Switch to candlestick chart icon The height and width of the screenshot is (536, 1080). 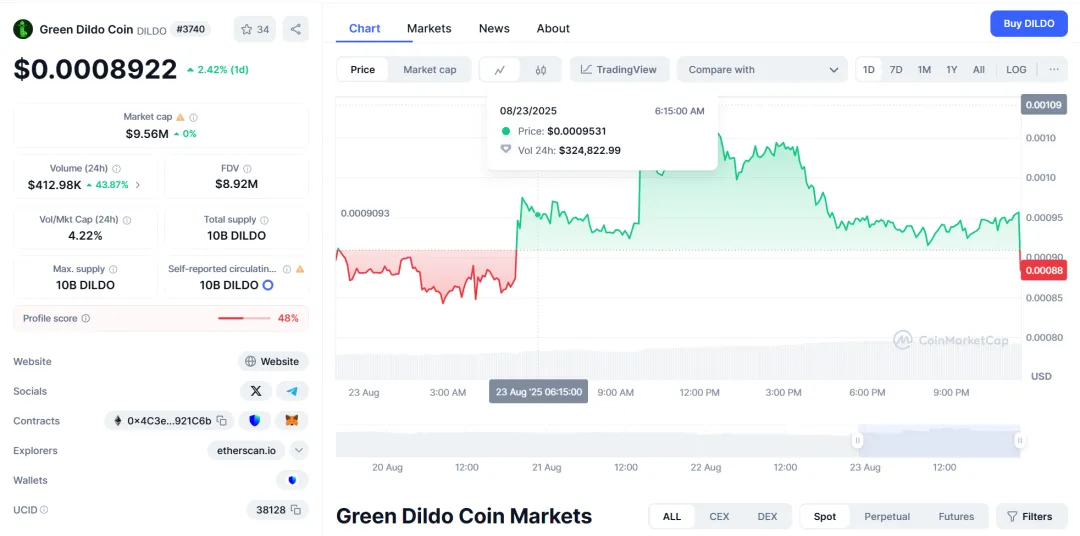pos(541,70)
